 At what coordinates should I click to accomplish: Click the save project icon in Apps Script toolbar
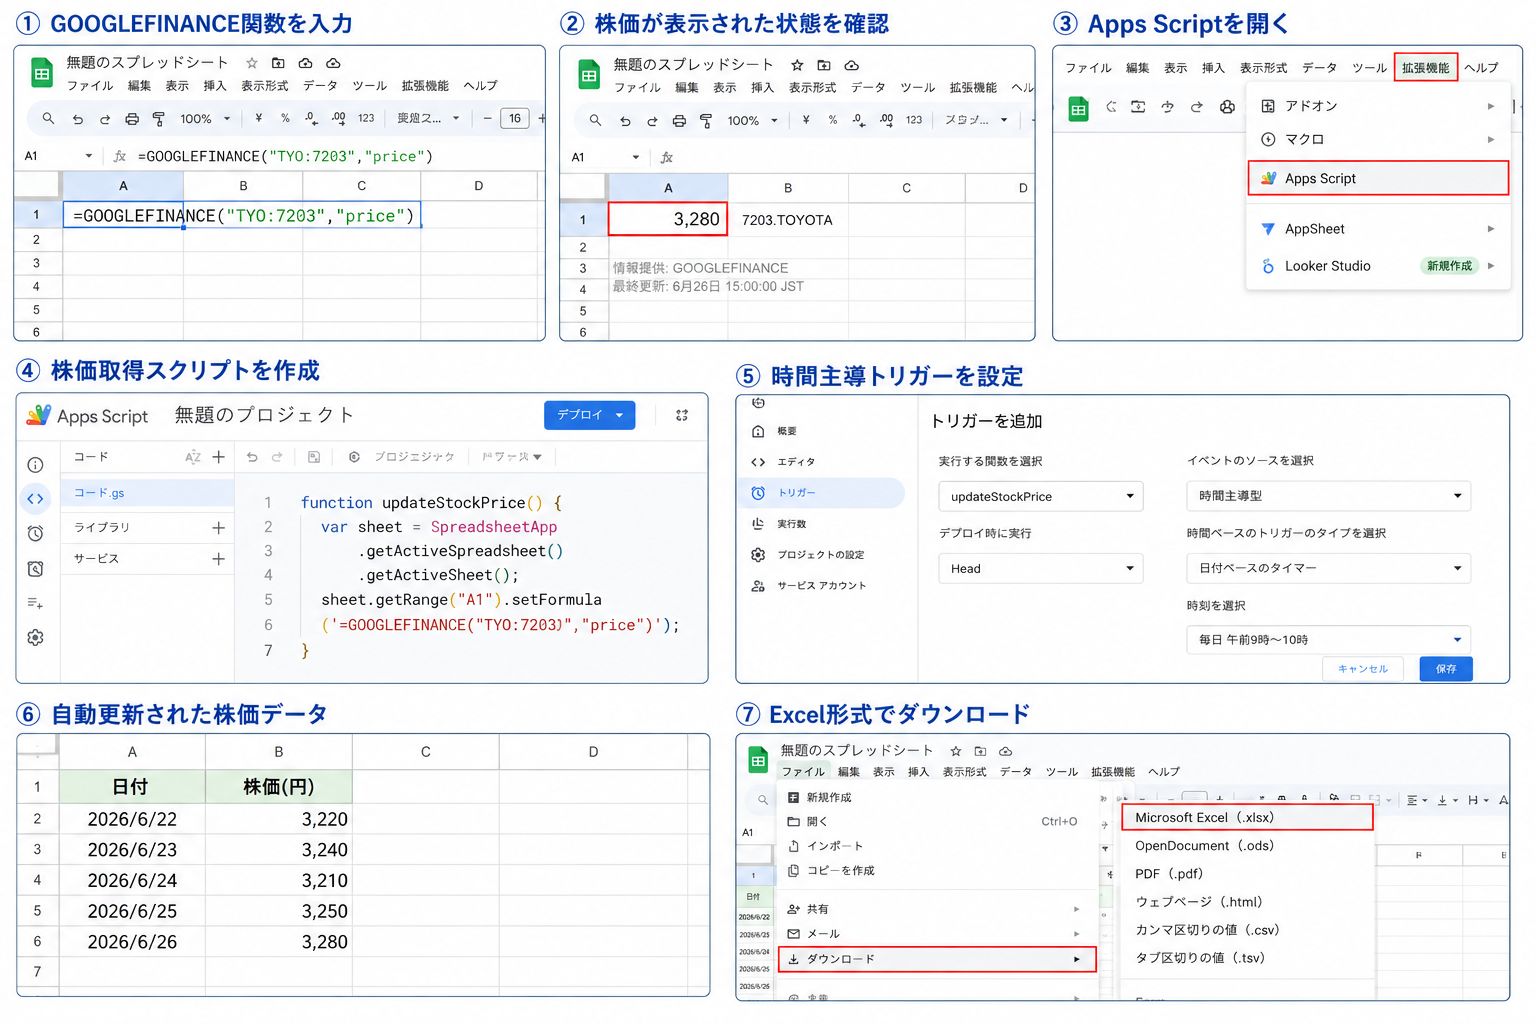(314, 457)
